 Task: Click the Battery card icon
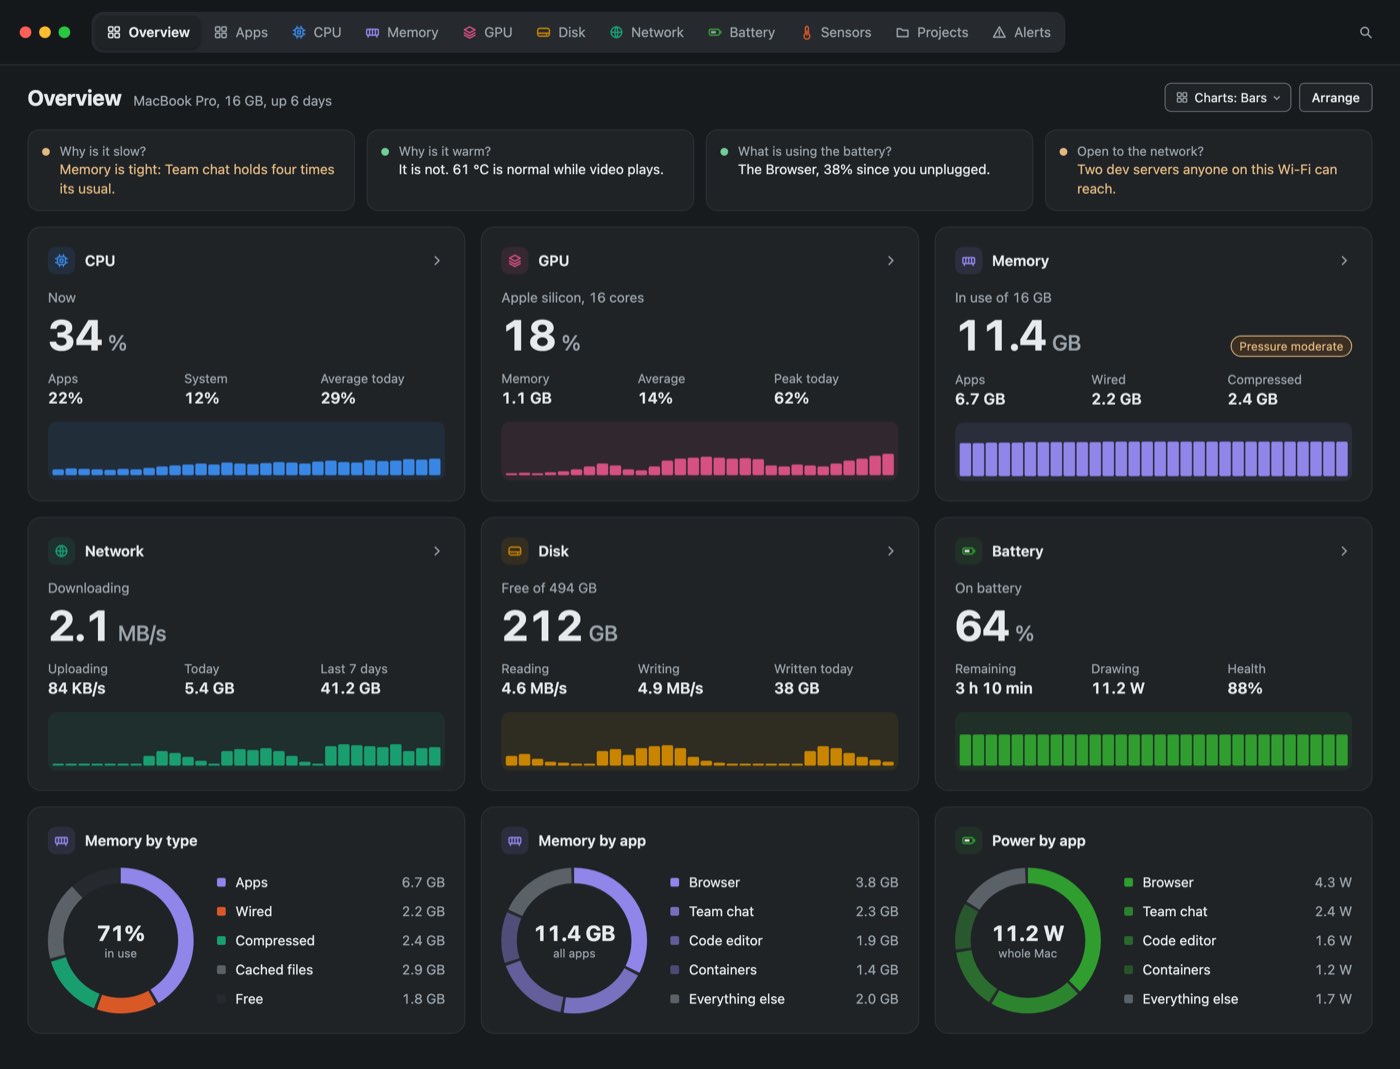point(969,551)
